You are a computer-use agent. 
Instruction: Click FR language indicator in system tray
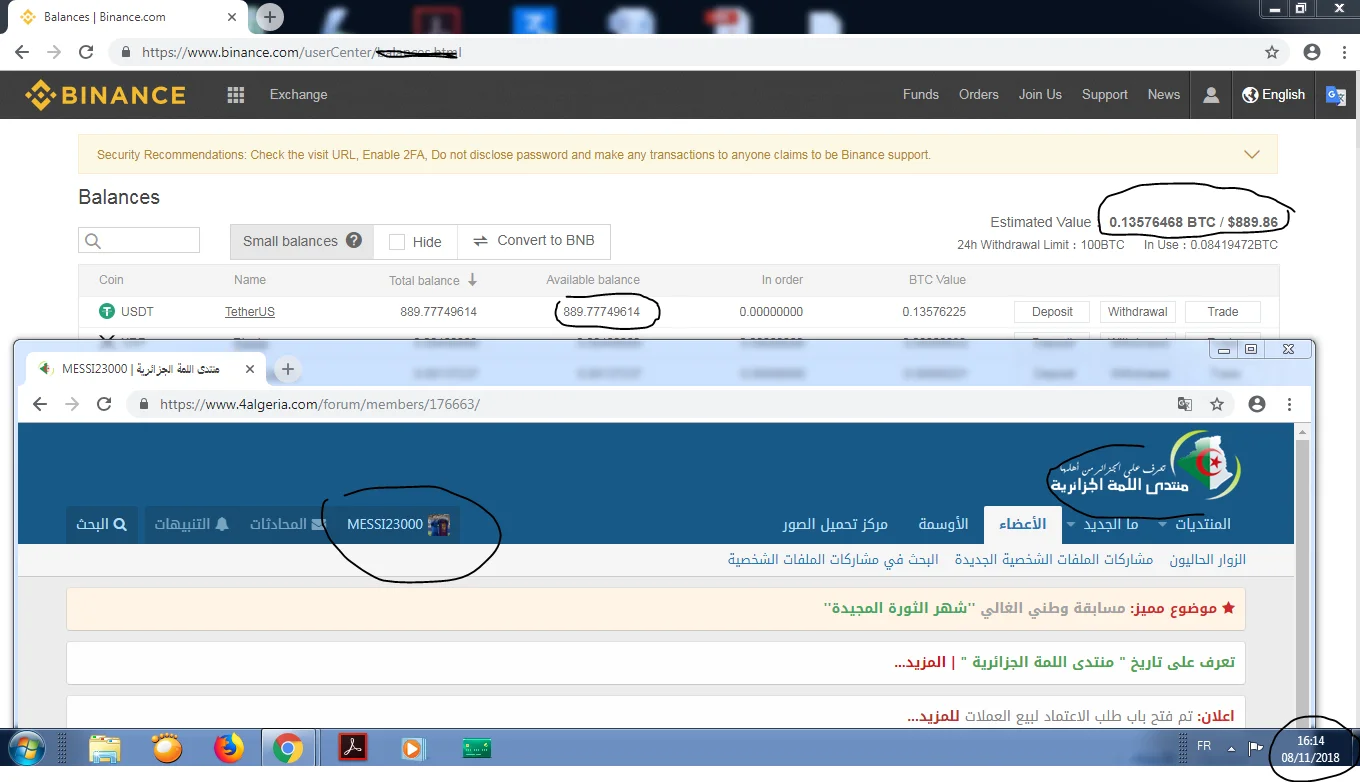(1204, 747)
